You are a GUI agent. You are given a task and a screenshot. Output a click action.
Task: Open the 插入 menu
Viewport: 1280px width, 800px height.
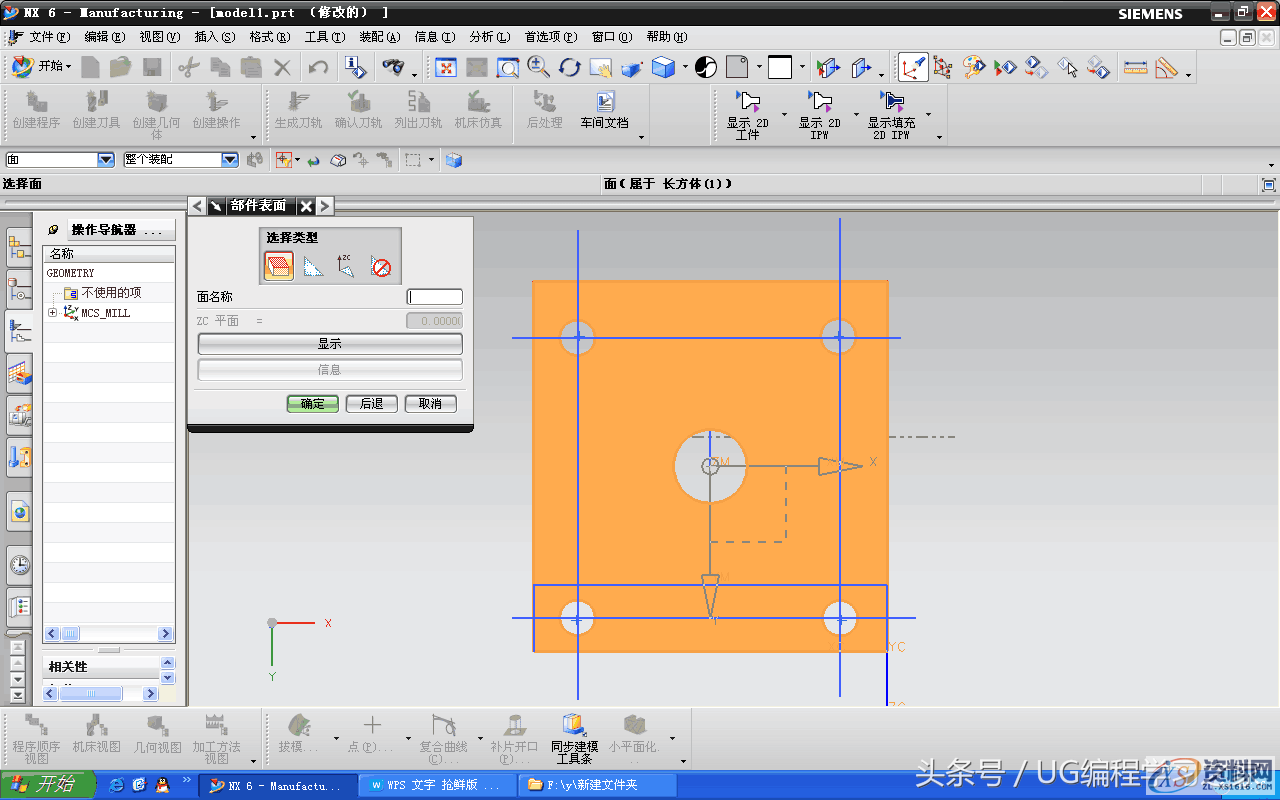pos(214,37)
